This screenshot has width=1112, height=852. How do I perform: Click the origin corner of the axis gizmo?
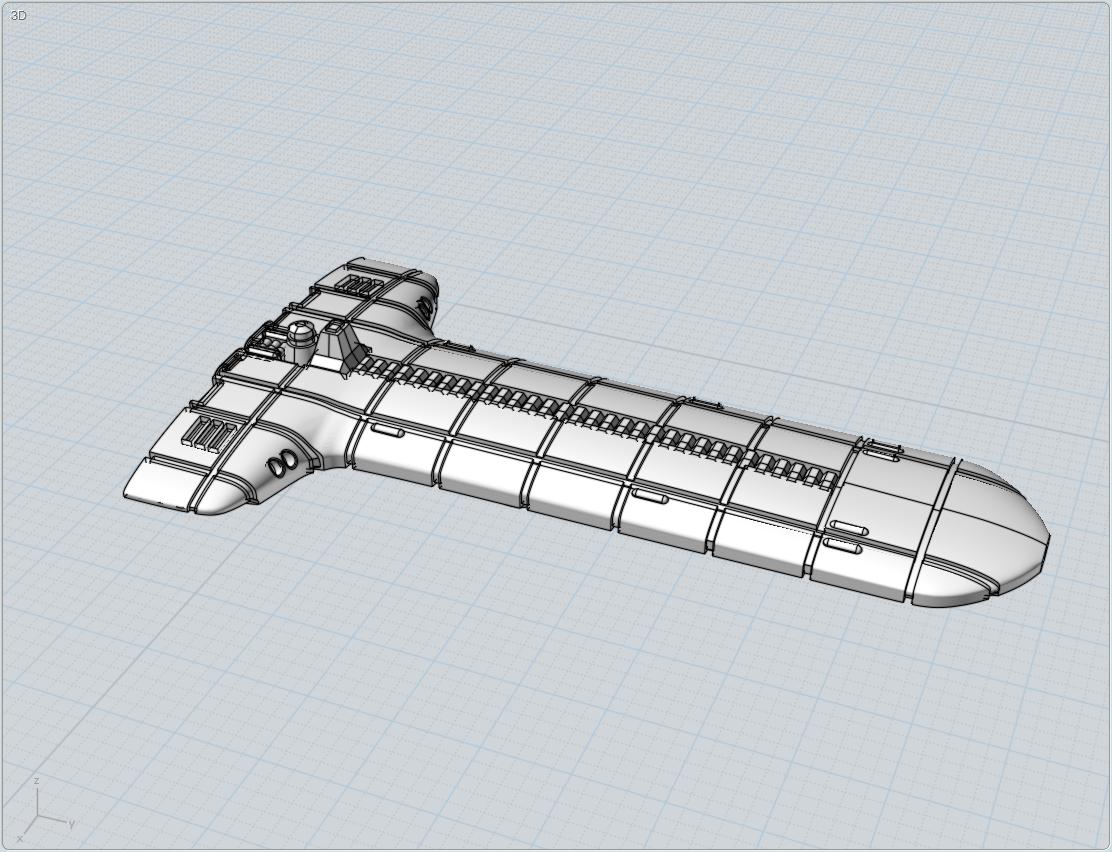pos(38,816)
